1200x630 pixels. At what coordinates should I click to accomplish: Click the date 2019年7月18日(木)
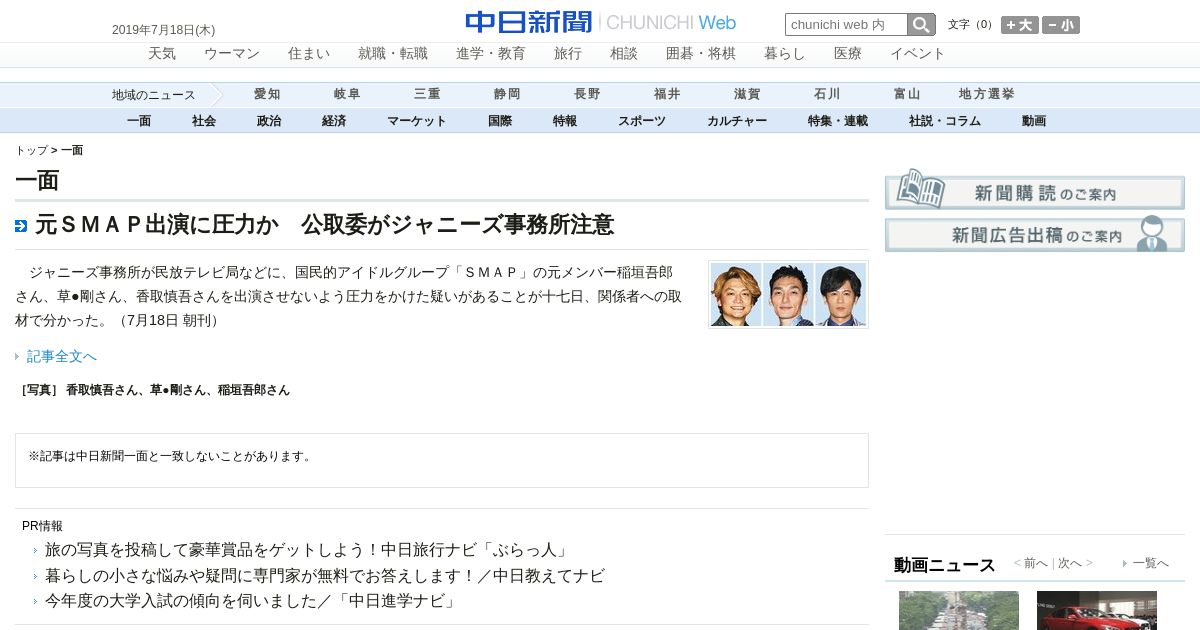[163, 30]
